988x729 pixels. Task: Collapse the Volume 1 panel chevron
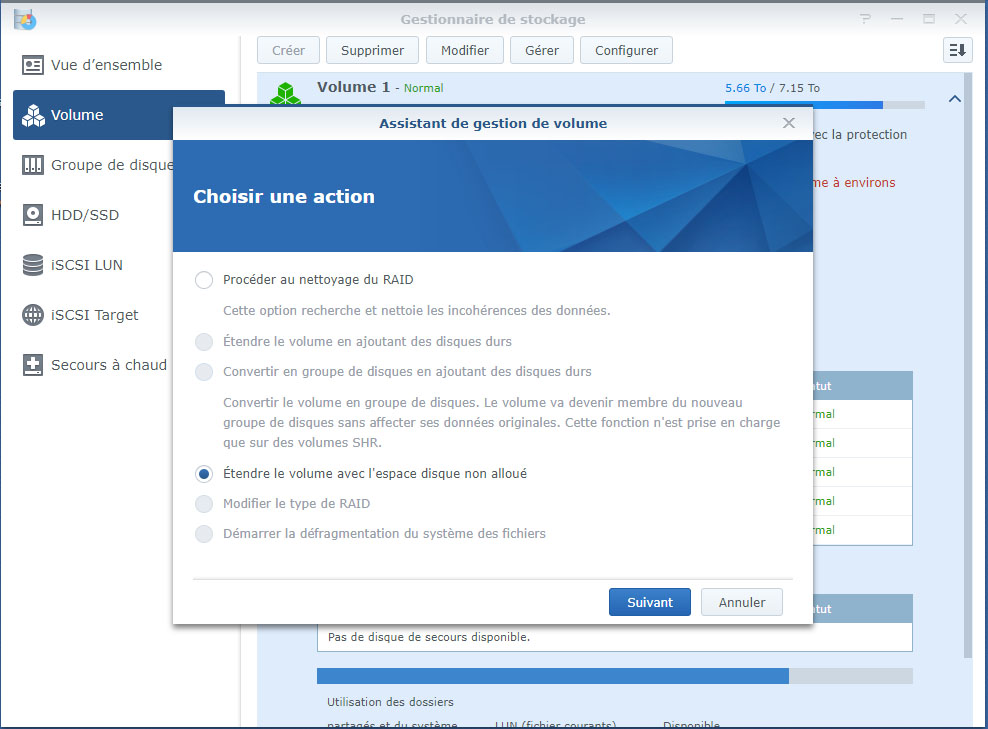[x=955, y=99]
